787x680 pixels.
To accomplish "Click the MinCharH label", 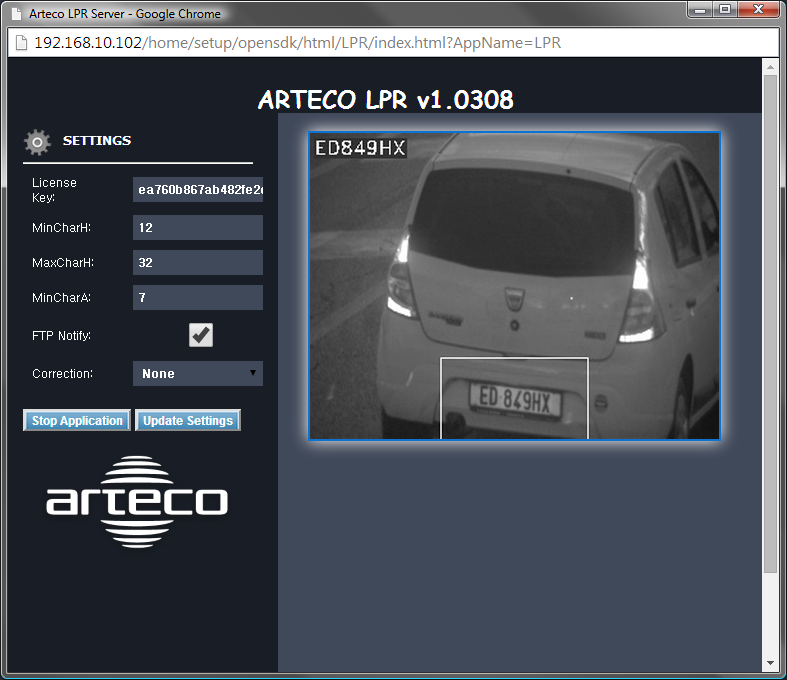I will click(61, 228).
